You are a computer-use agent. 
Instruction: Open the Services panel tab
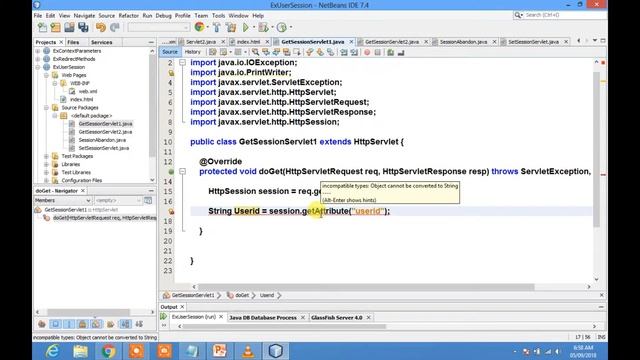[x=102, y=42]
